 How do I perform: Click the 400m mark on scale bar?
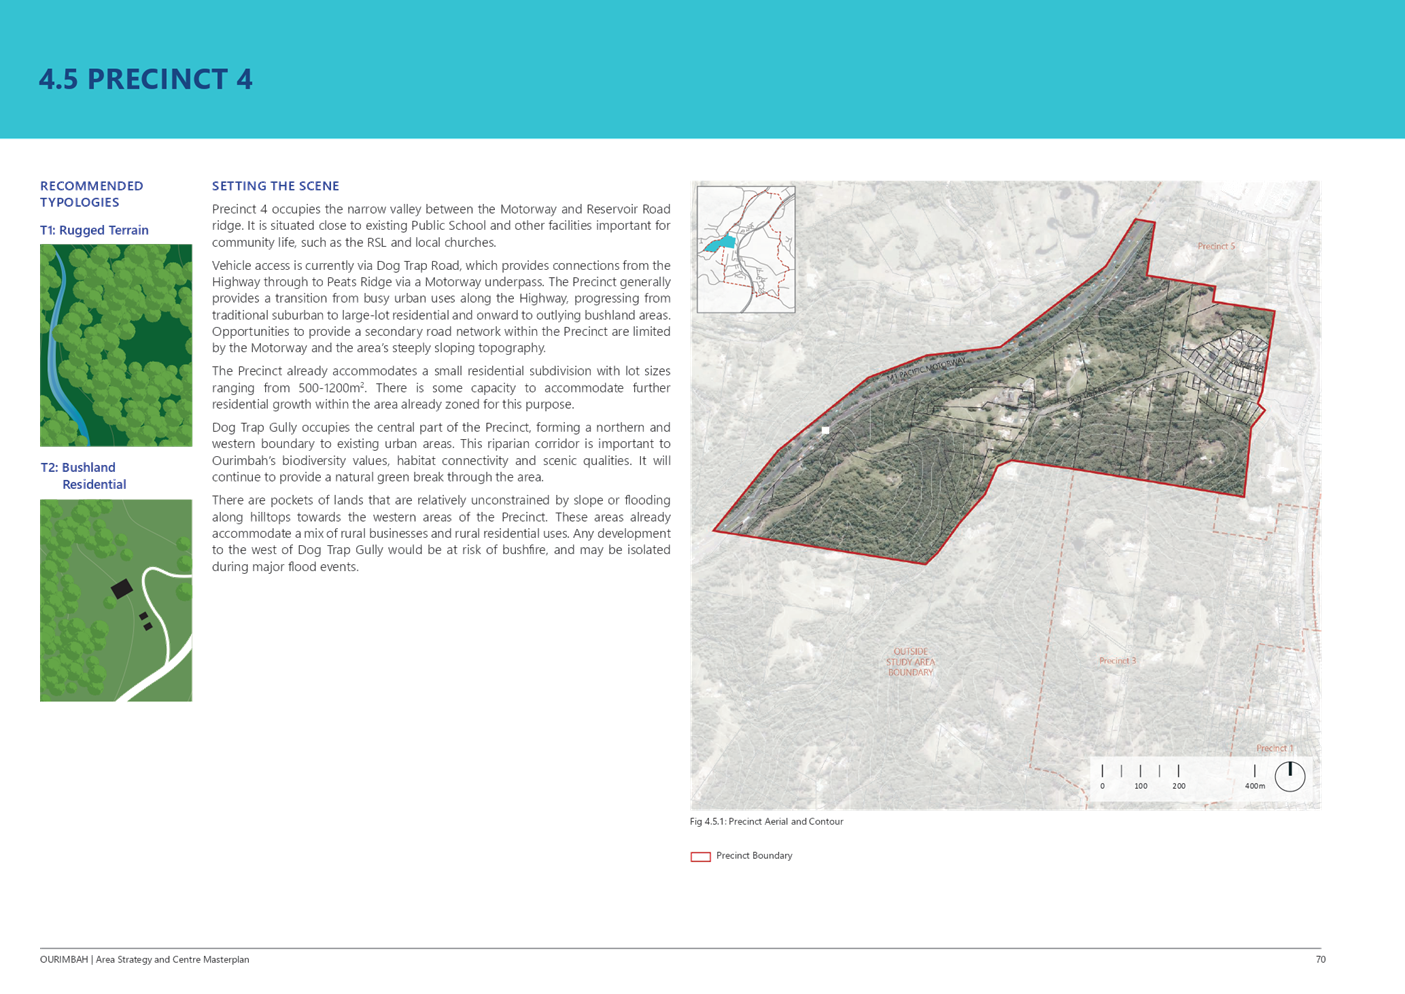pos(1254,785)
